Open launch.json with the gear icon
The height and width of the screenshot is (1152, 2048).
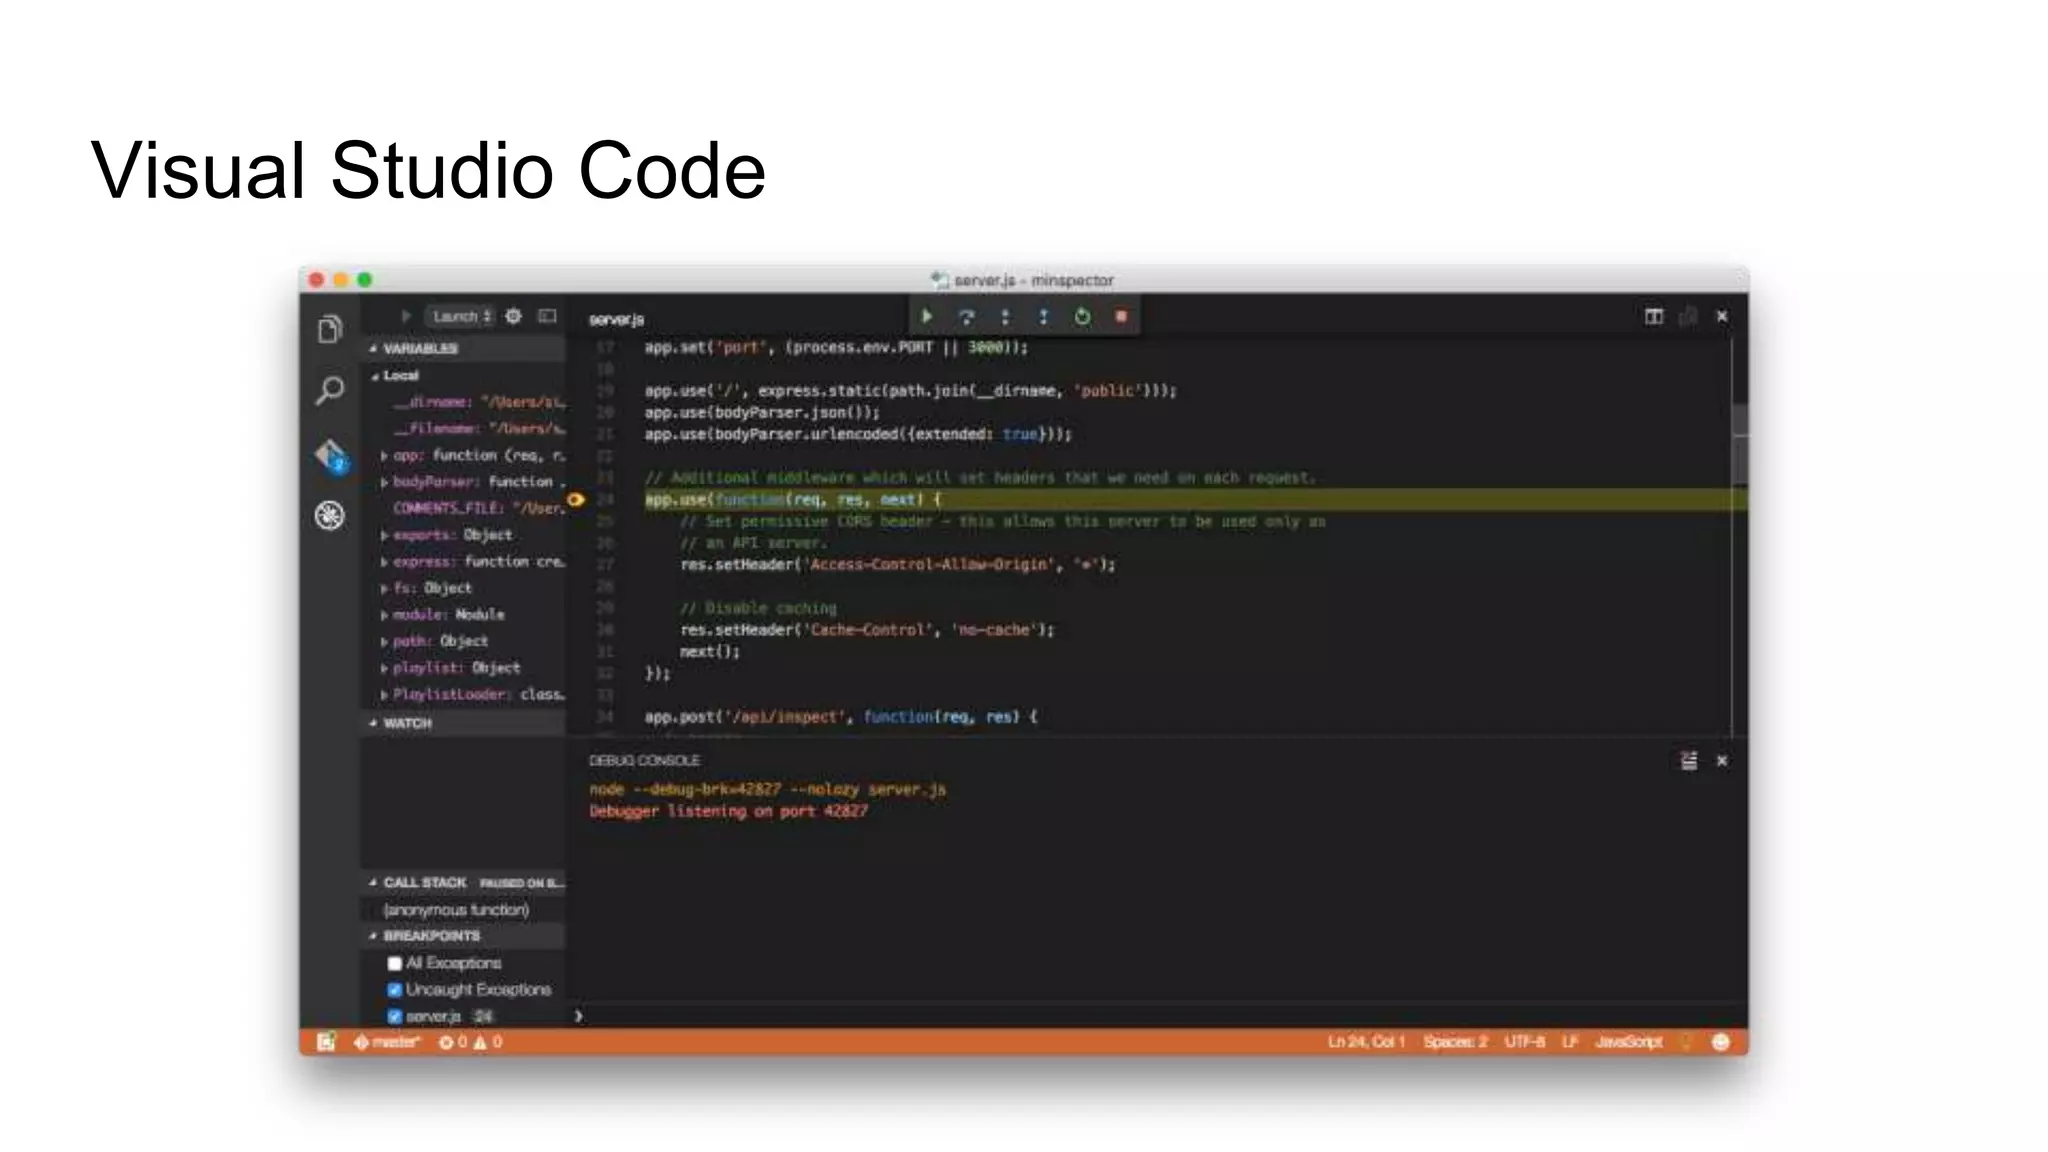pos(513,316)
